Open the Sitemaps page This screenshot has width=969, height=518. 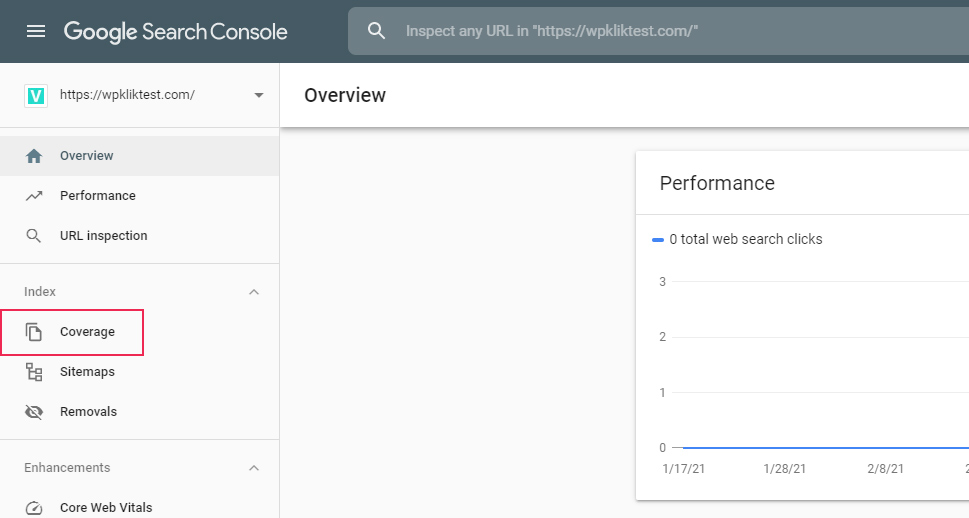(x=87, y=372)
